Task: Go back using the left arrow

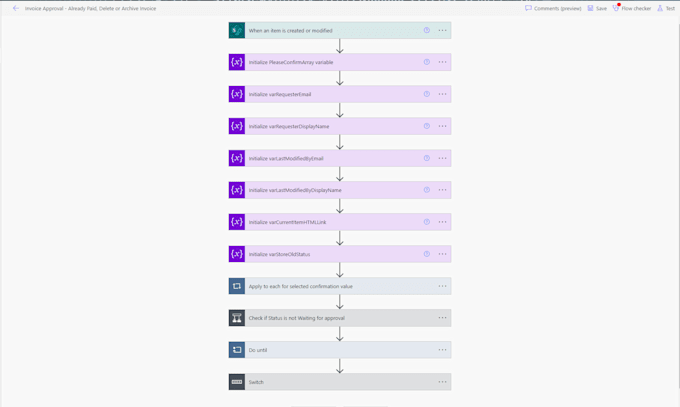Action: [16, 8]
